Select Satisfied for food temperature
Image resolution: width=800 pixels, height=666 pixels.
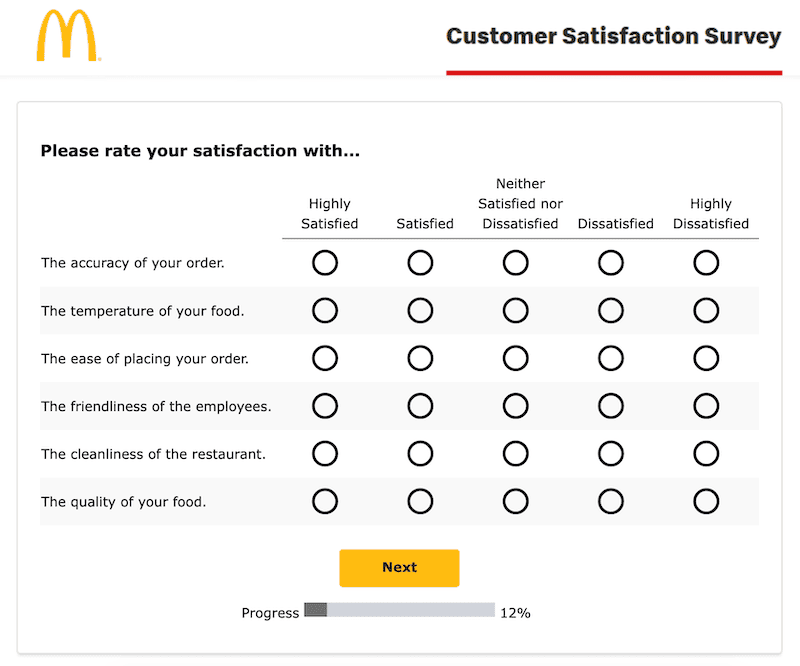(x=420, y=310)
